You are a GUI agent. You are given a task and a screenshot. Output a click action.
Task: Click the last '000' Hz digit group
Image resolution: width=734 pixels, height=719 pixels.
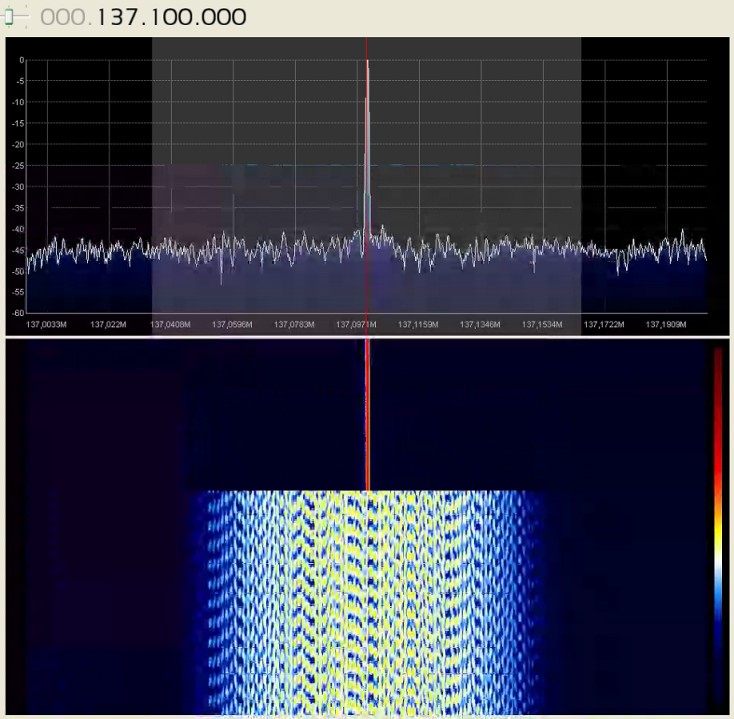tap(221, 18)
